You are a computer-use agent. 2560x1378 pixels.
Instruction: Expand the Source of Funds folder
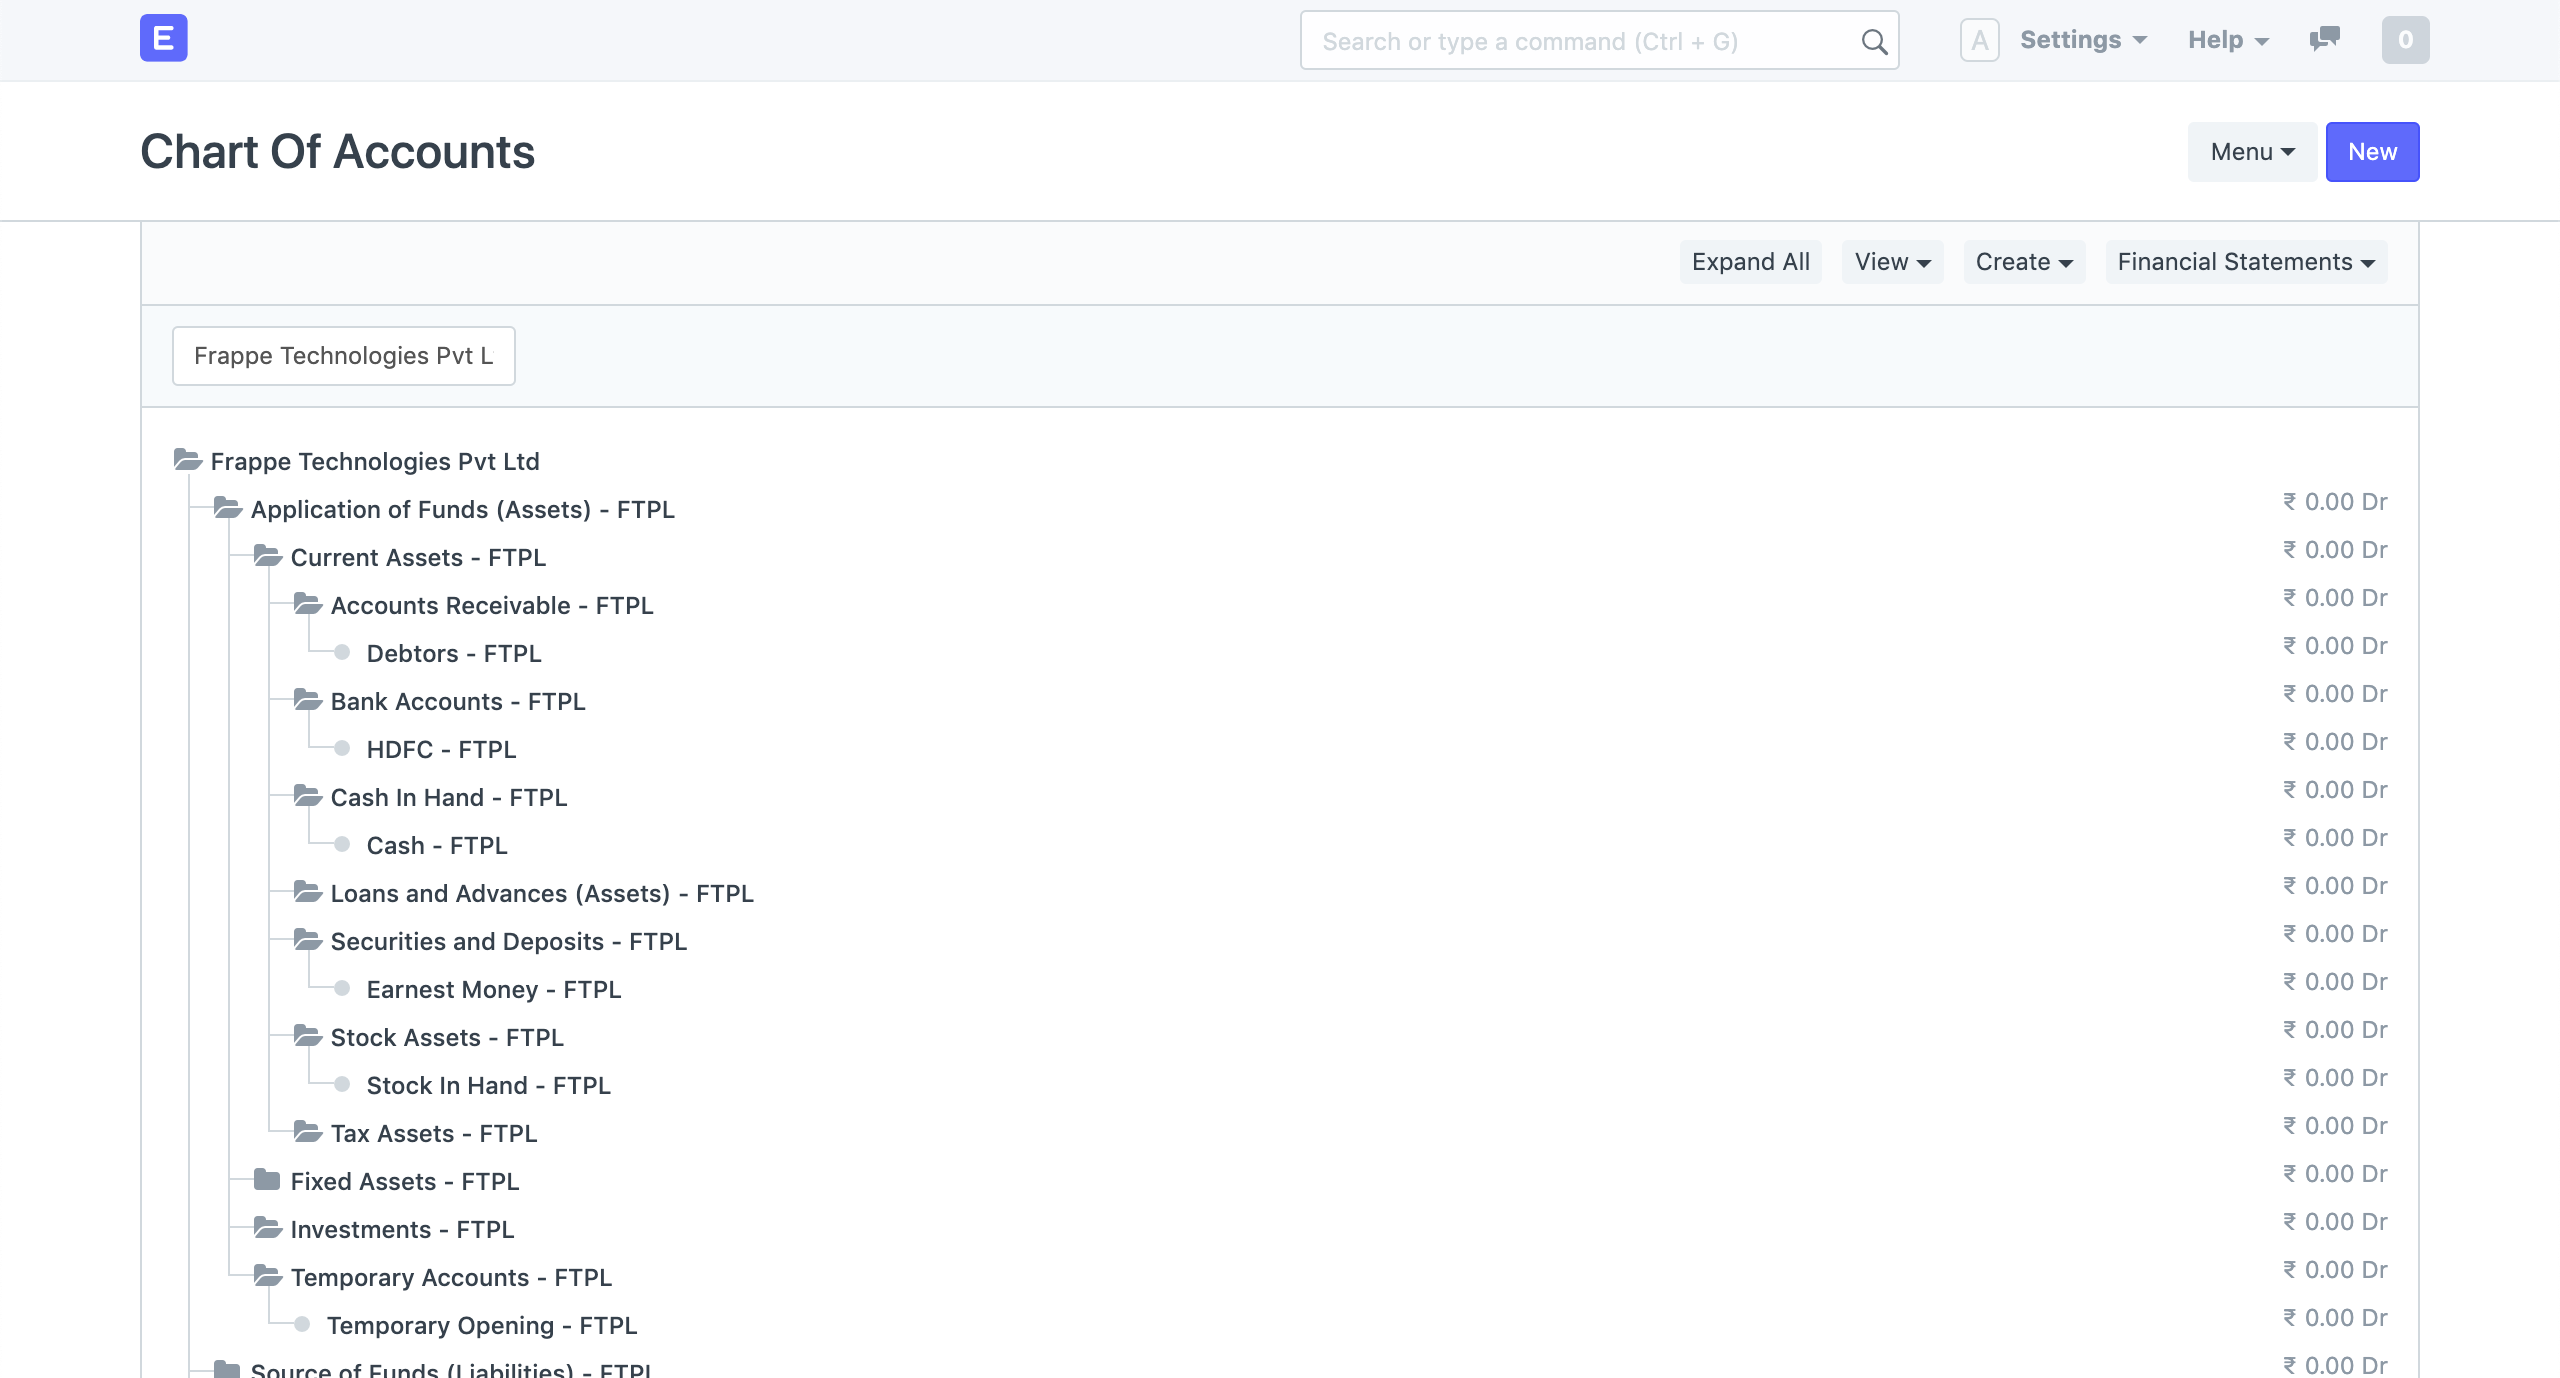point(228,1367)
